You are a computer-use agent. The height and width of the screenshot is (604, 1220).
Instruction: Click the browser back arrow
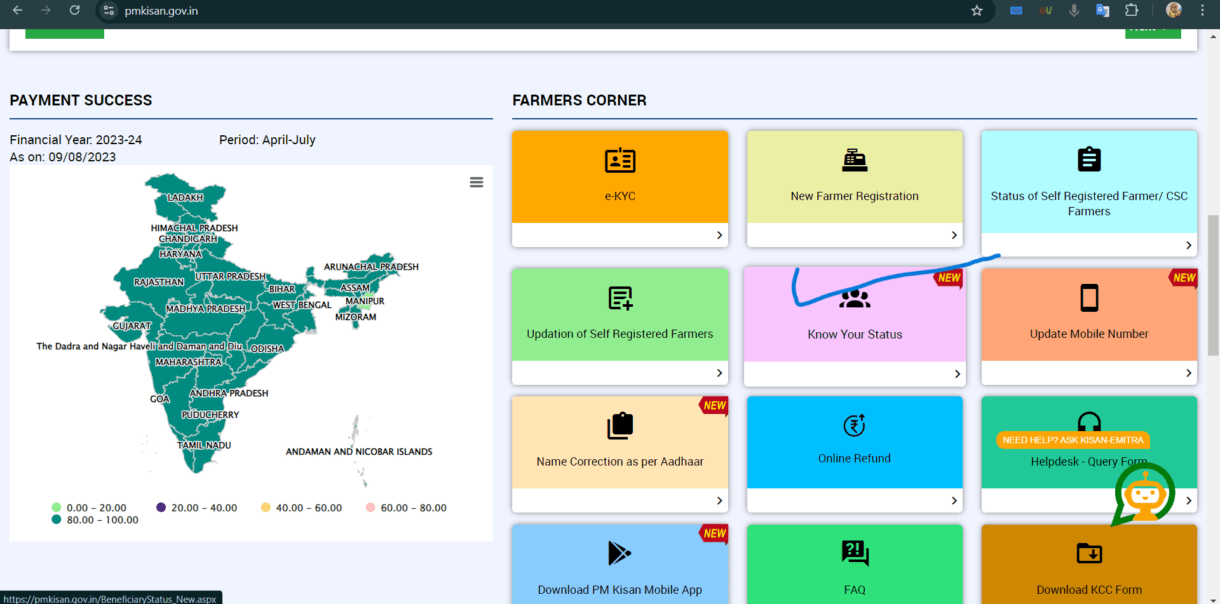click(17, 10)
